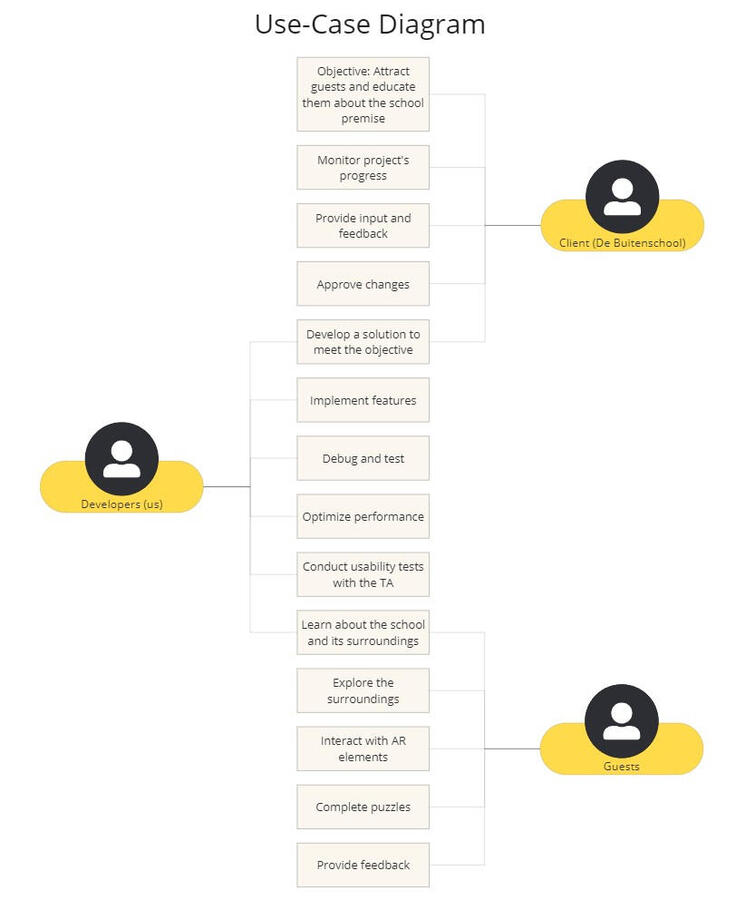
Task: Select the Explore the surroundings box
Action: click(363, 691)
